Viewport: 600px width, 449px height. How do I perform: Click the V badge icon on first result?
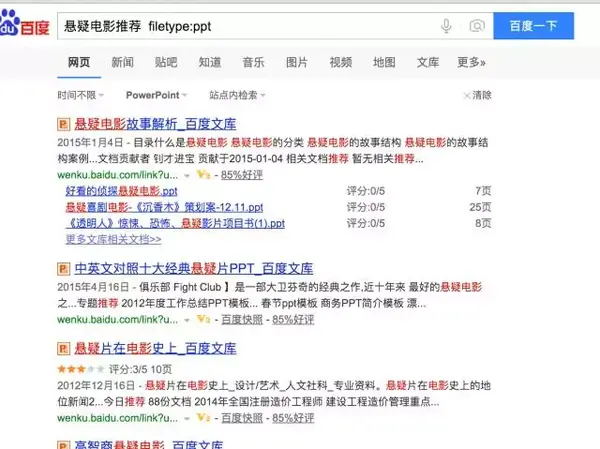point(204,175)
